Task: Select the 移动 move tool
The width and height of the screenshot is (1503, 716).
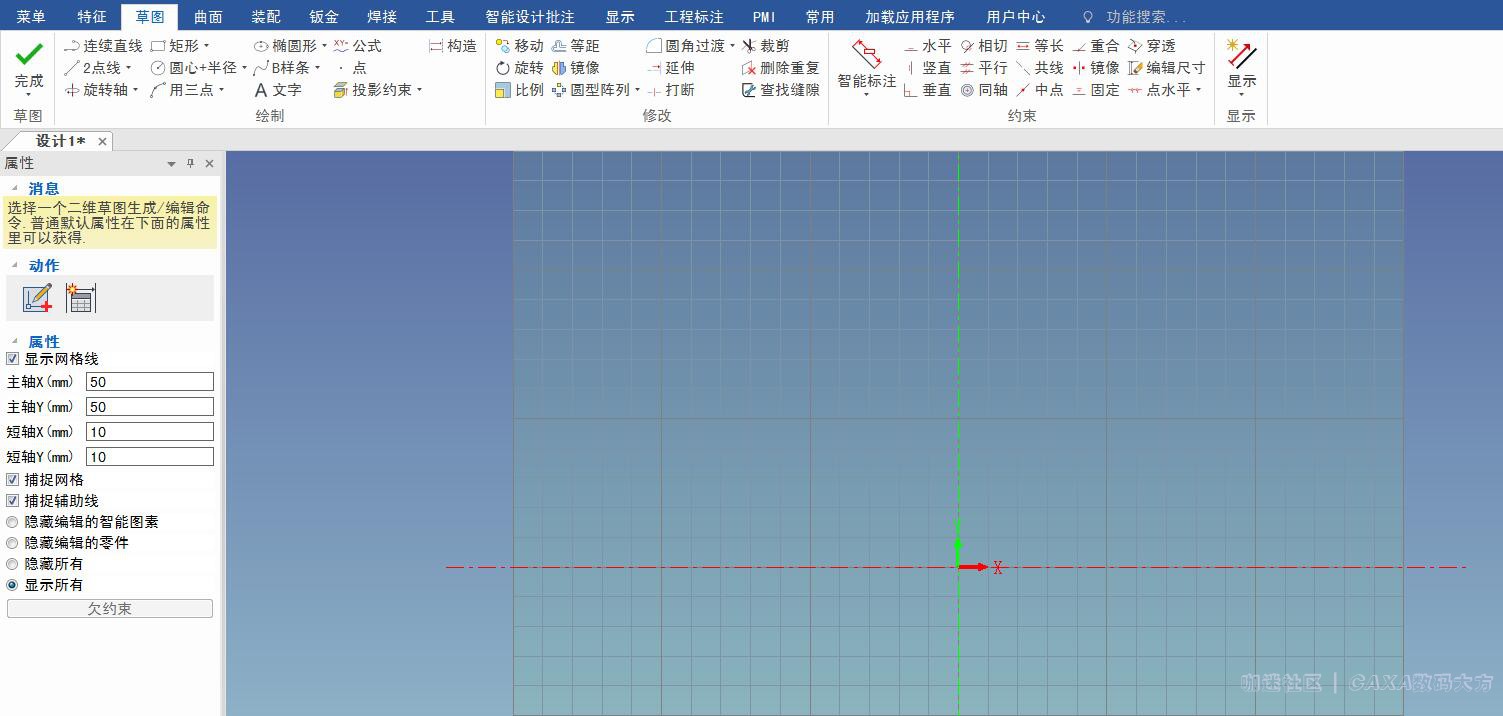Action: 519,46
